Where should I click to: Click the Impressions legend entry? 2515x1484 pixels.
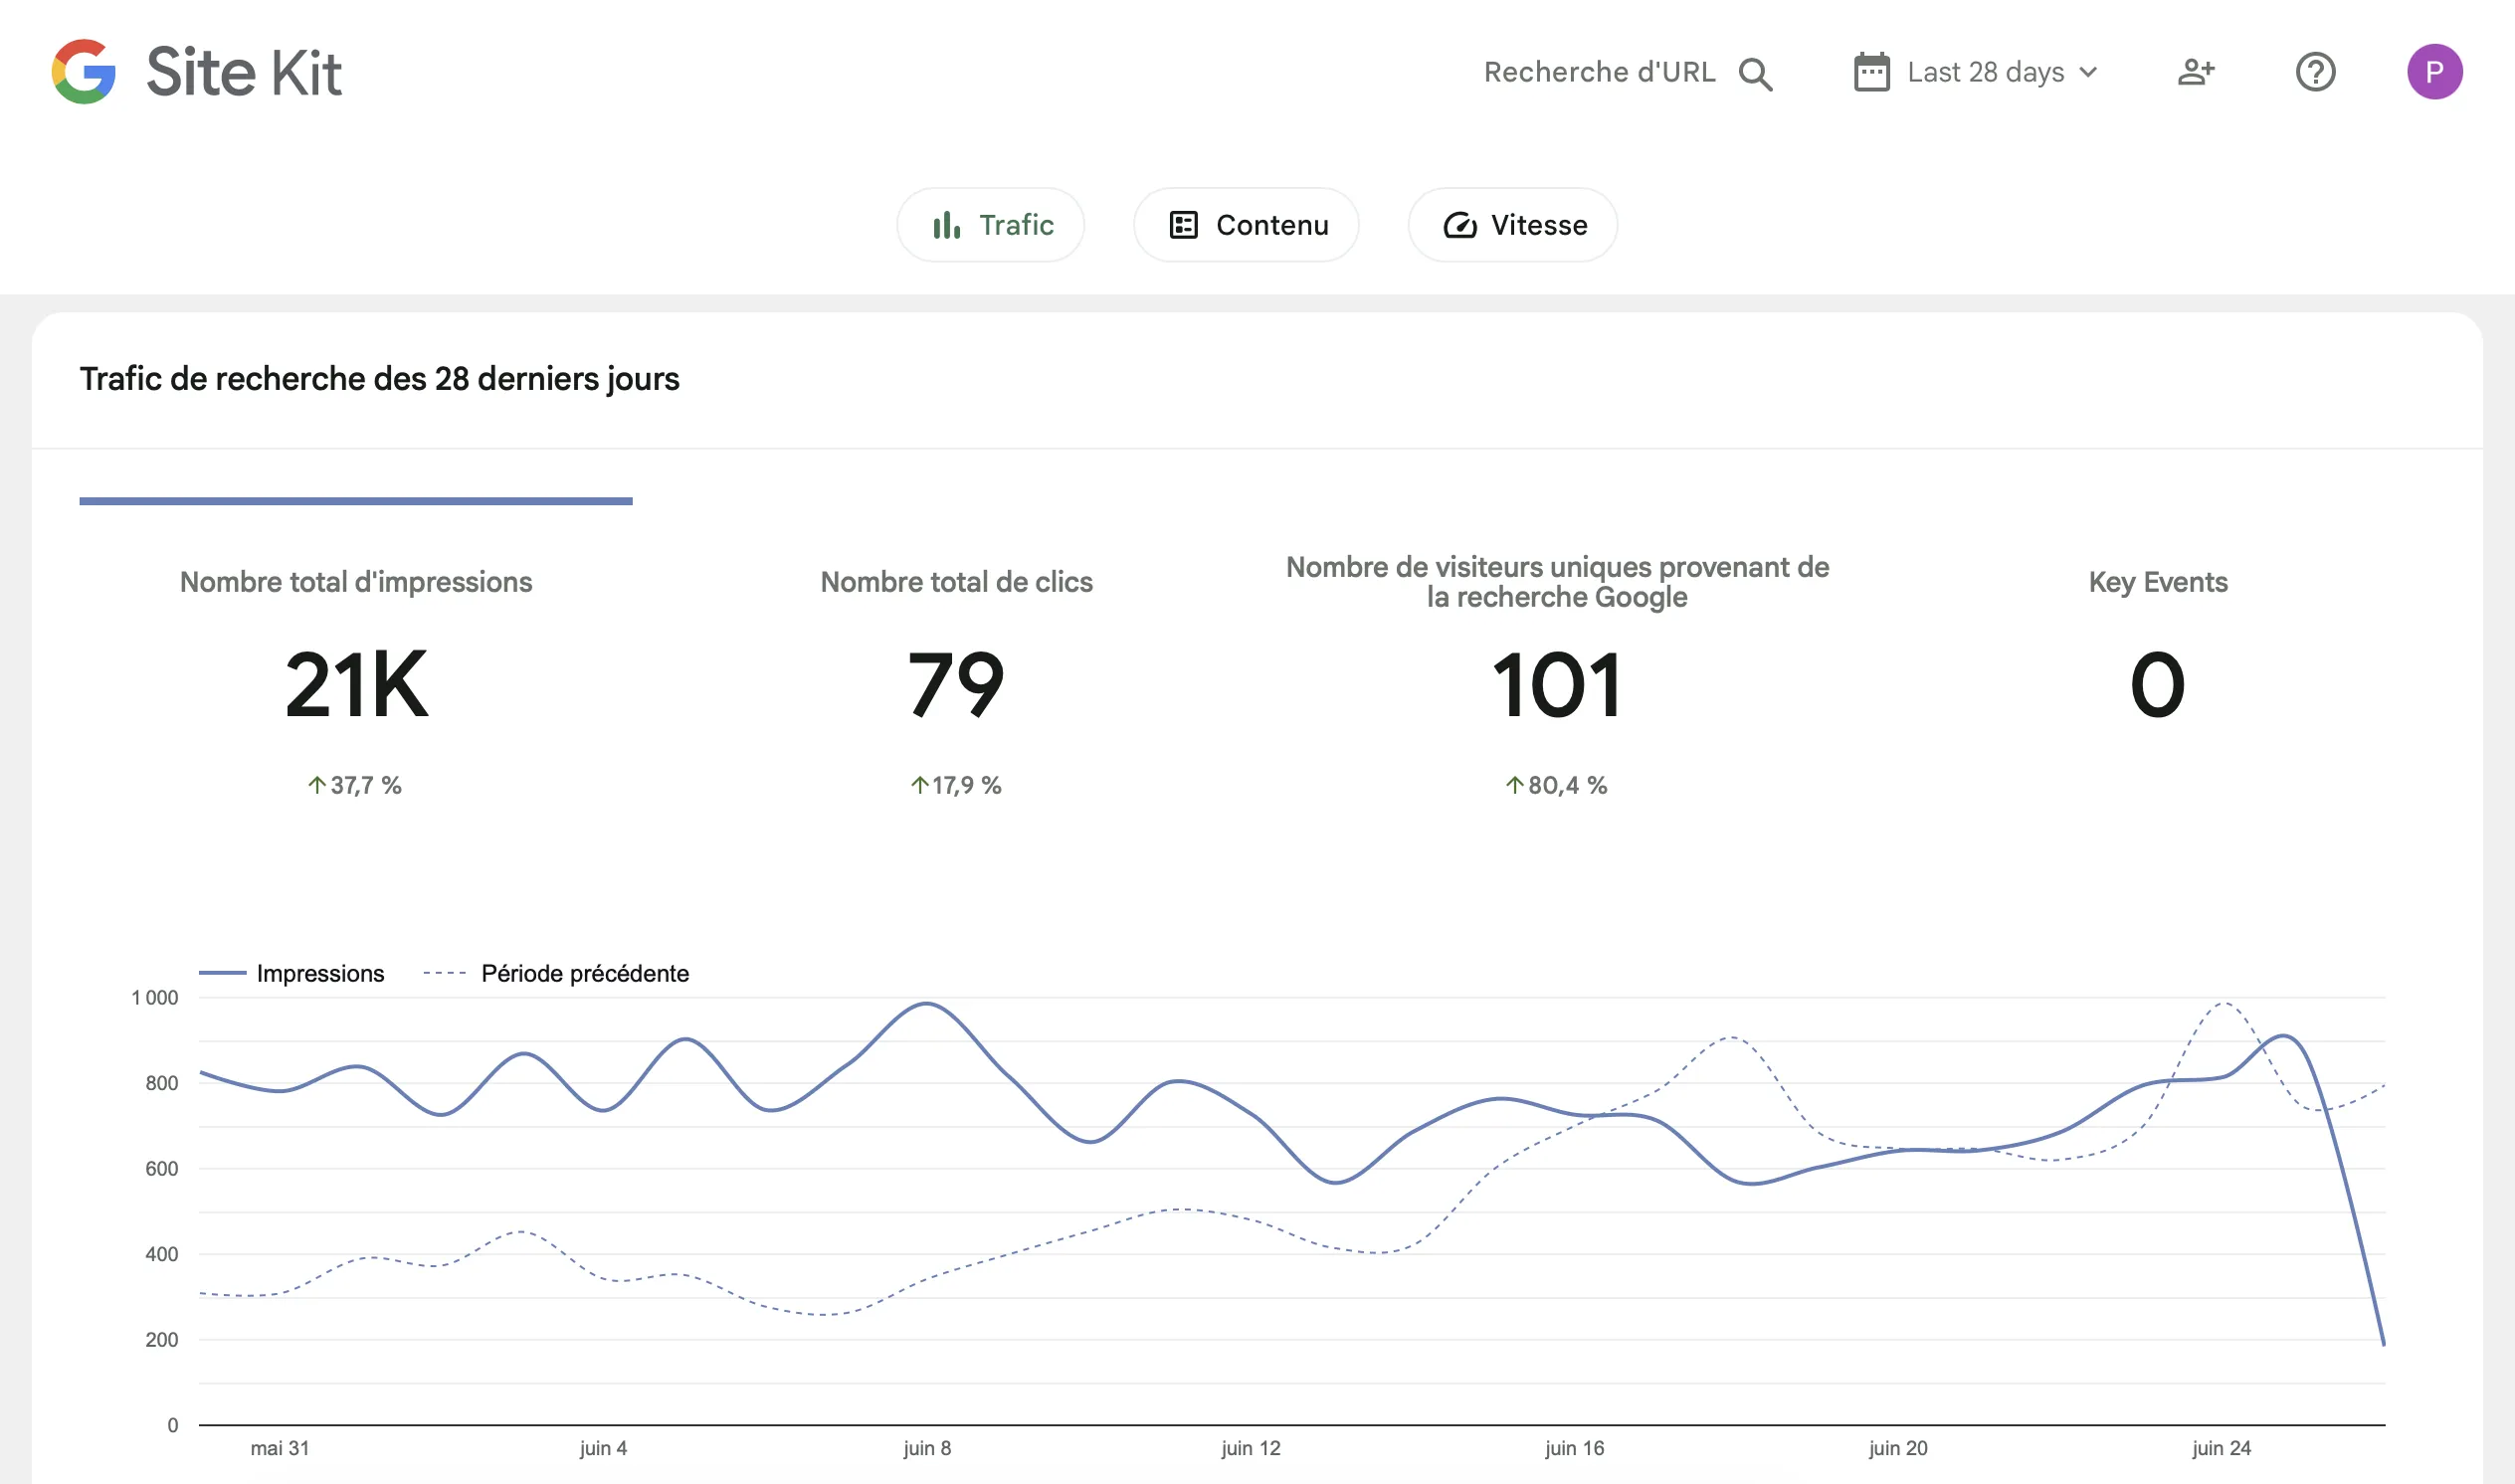coord(291,973)
